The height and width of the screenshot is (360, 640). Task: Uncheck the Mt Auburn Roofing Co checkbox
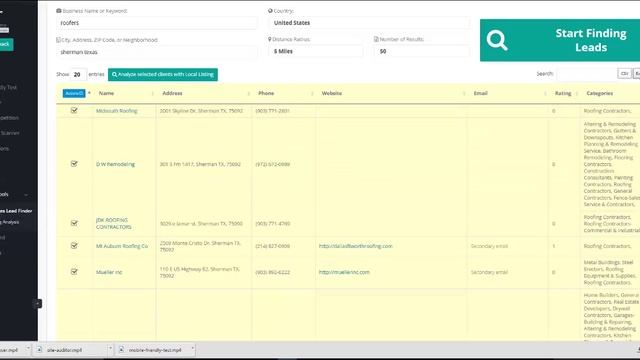(74, 246)
